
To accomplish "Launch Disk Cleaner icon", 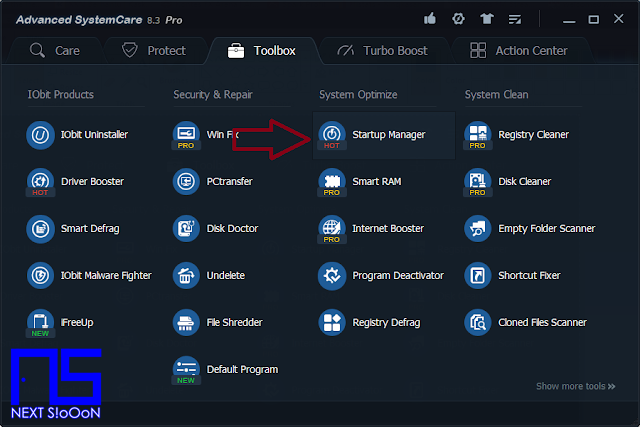I will pyautogui.click(x=478, y=182).
